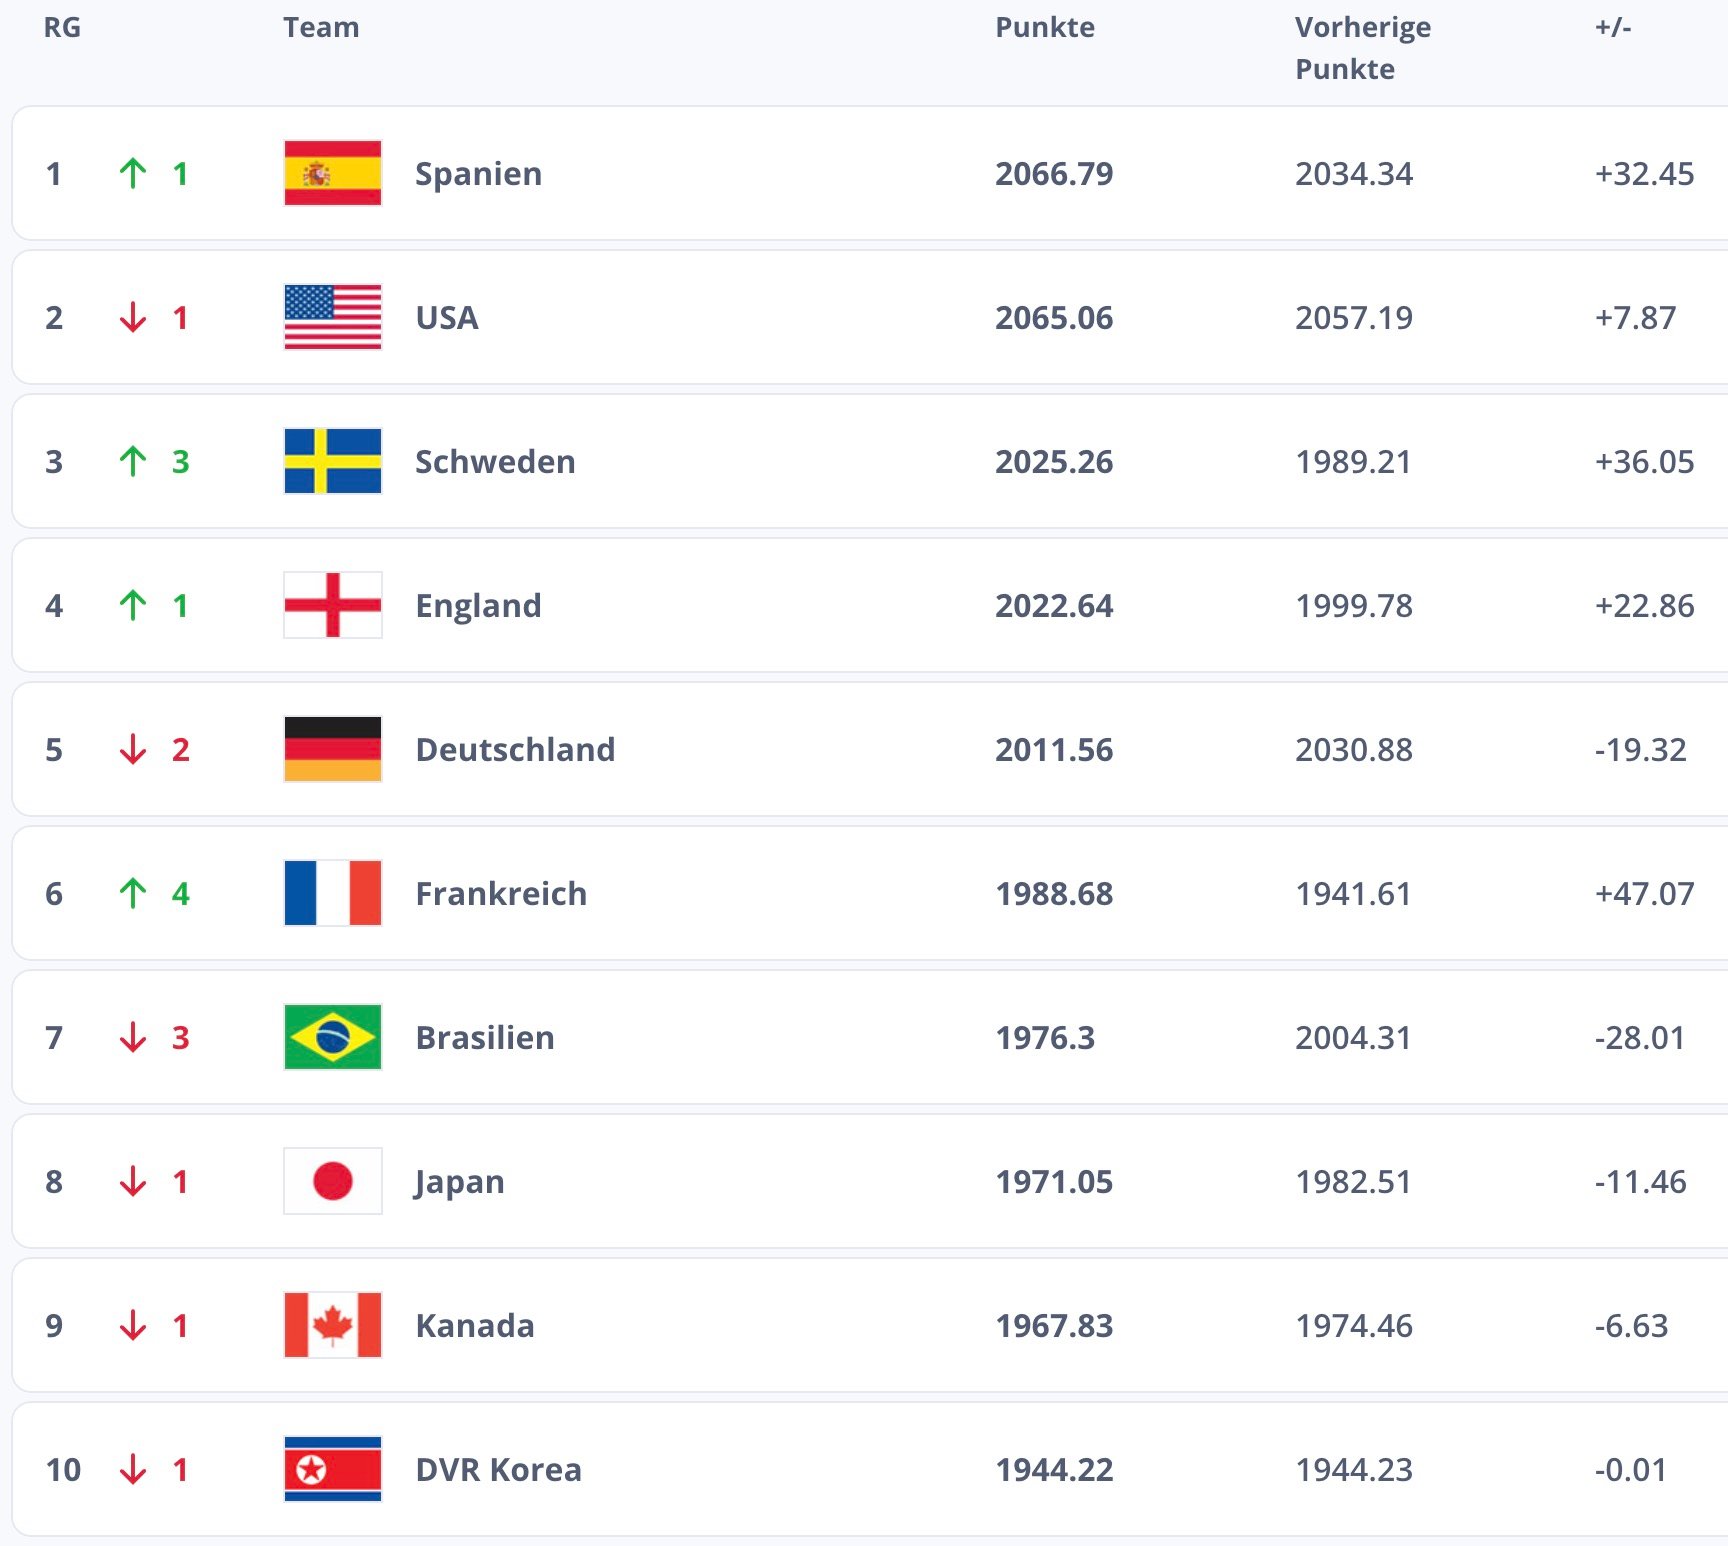Click red down arrow beside Brasilien rank

(x=132, y=1037)
